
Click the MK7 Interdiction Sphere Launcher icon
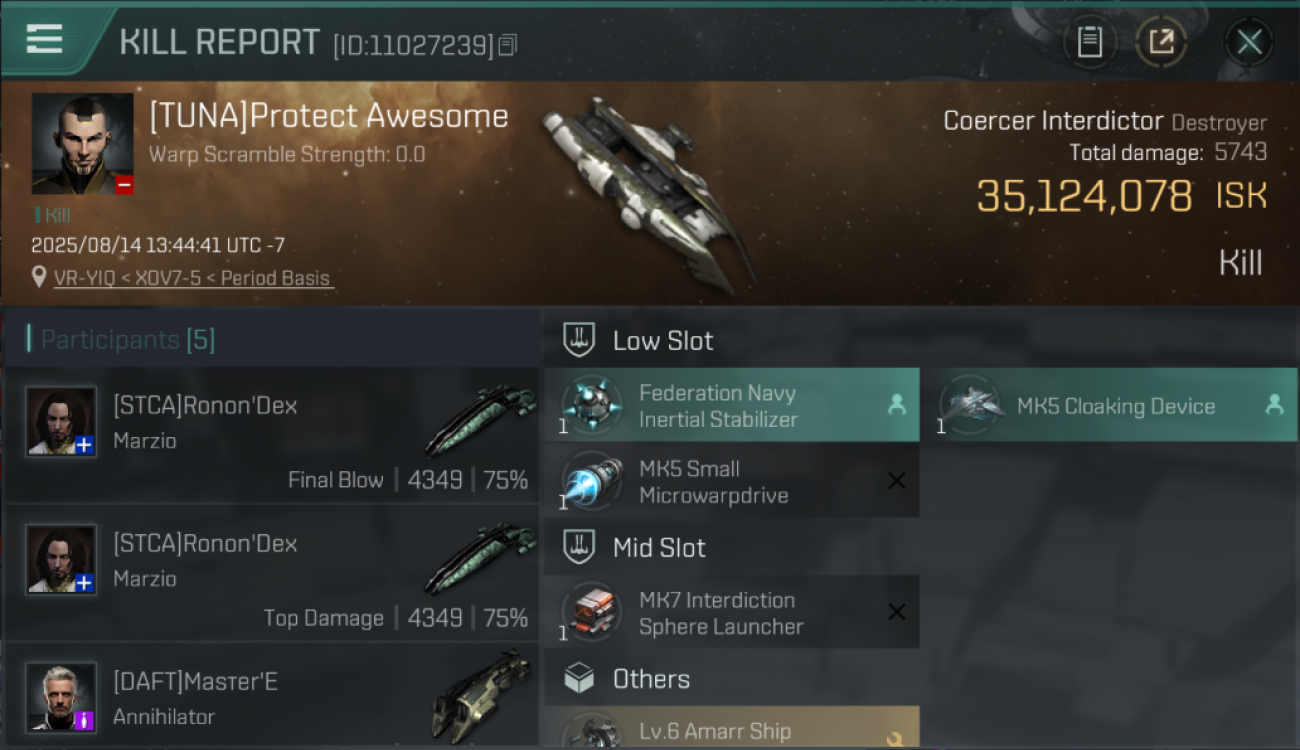point(592,612)
